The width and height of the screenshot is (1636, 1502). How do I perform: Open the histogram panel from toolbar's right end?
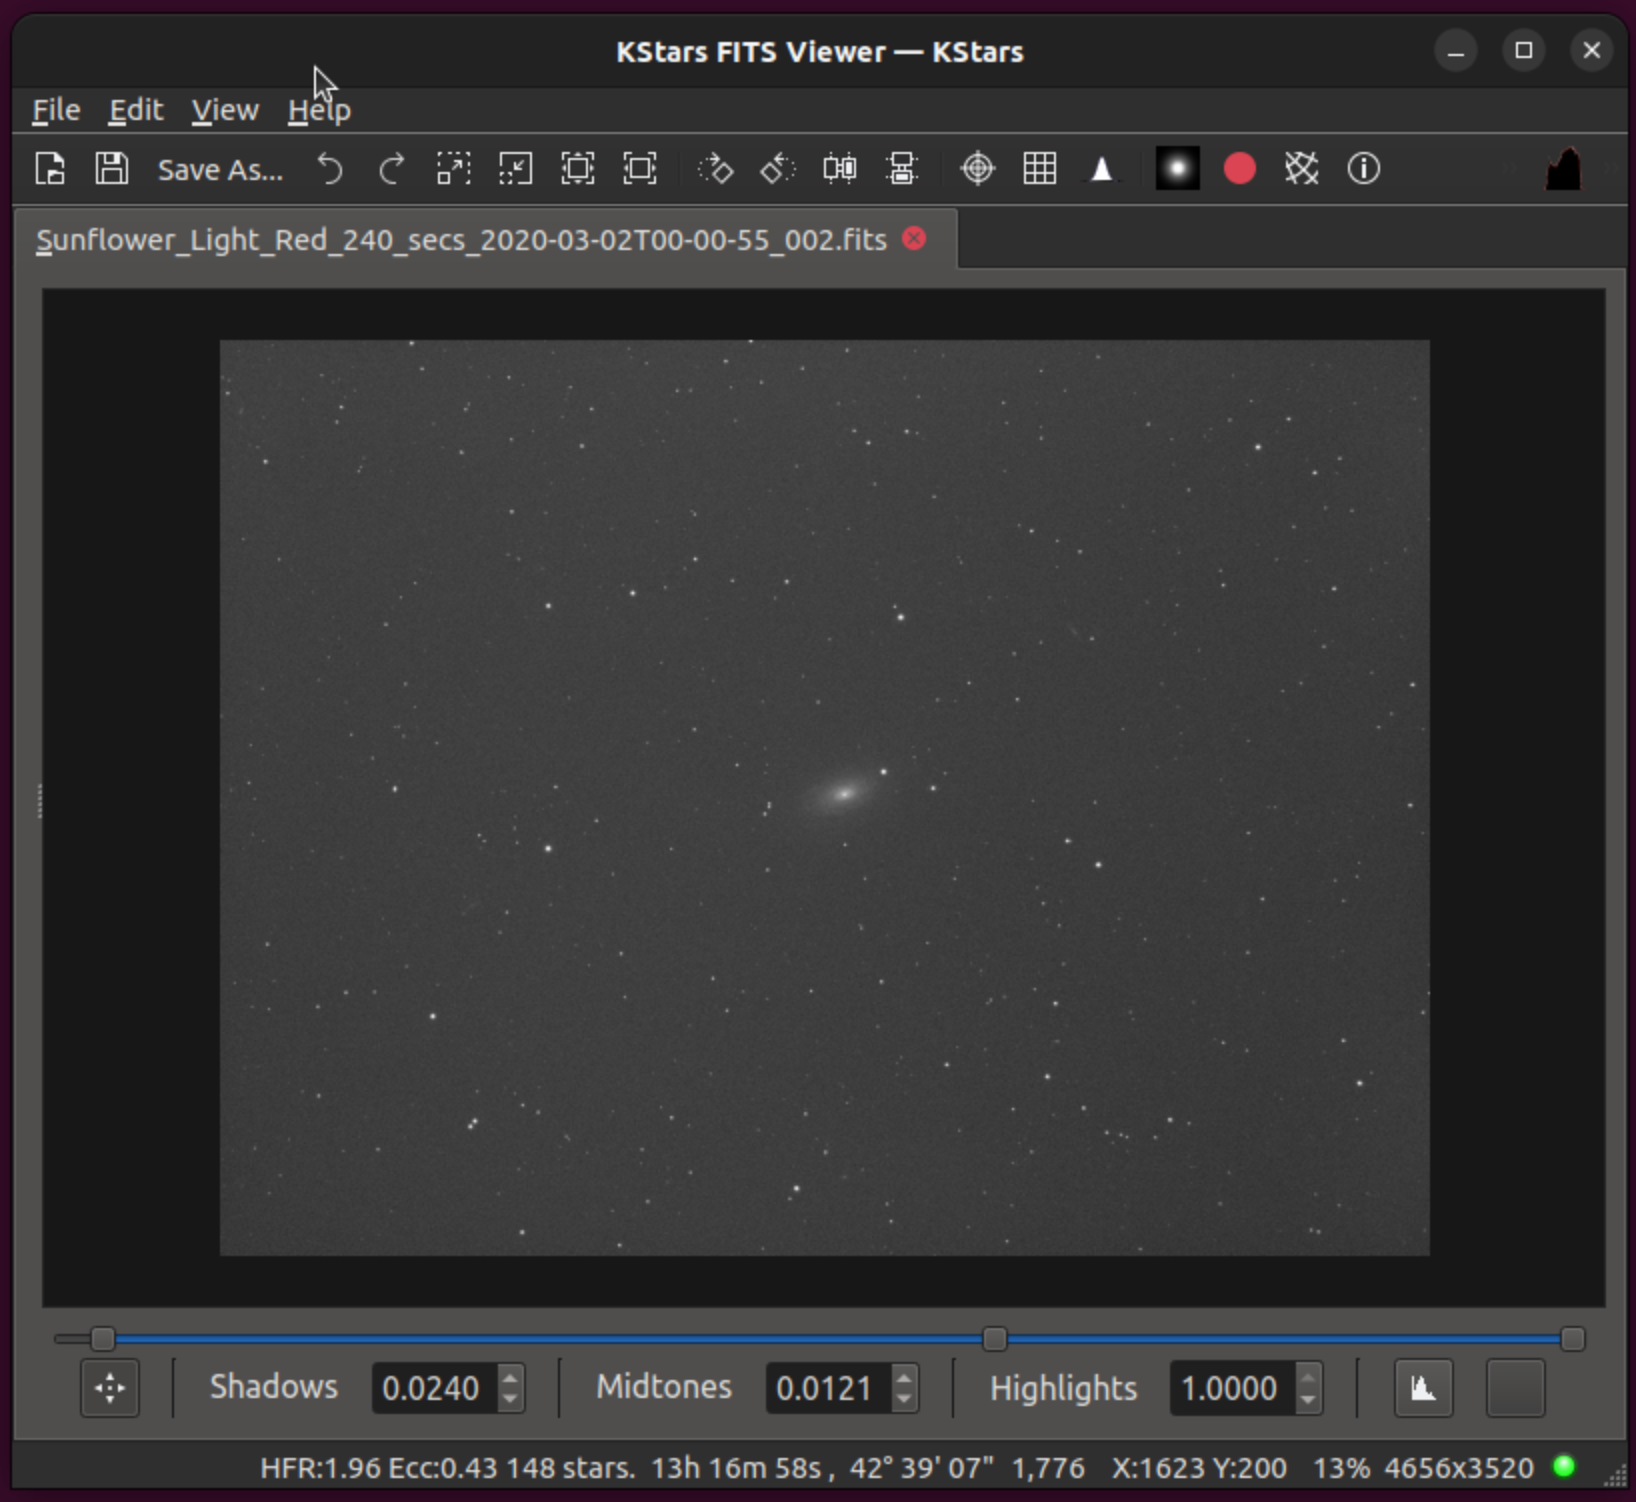pos(1563,169)
